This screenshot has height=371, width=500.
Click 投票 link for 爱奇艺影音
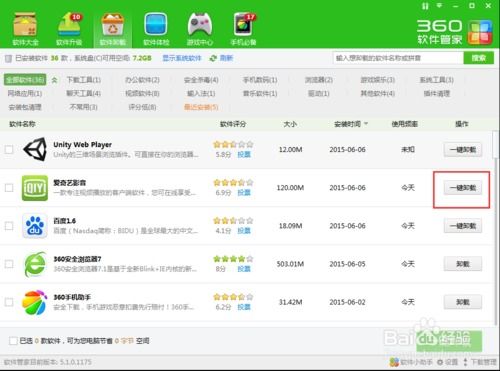[244, 193]
